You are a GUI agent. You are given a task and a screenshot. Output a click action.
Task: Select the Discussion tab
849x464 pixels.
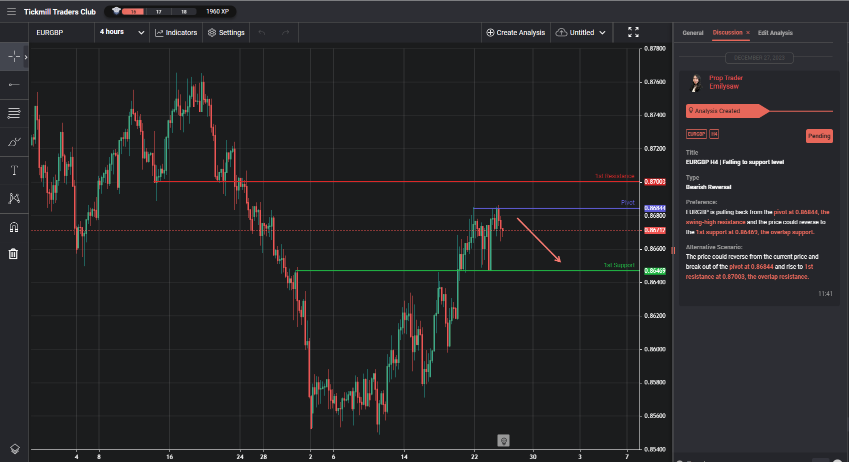coord(727,32)
